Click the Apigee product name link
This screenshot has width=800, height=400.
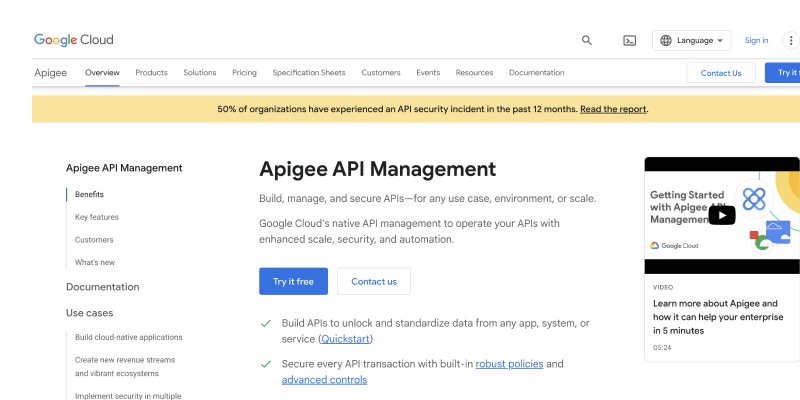coord(51,72)
